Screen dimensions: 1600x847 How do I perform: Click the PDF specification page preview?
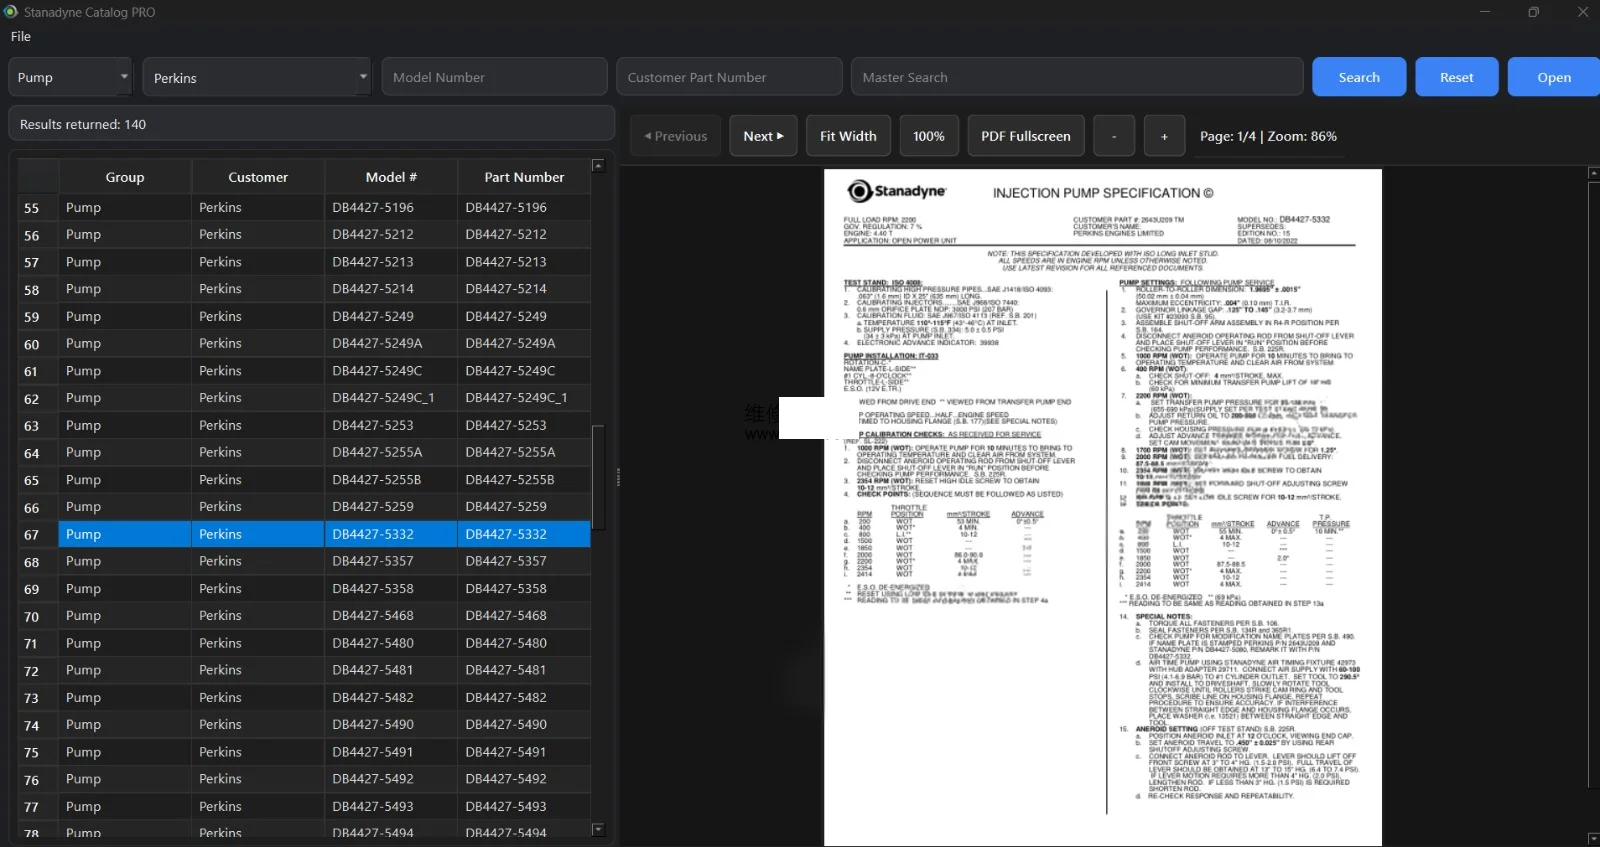pyautogui.click(x=1103, y=507)
